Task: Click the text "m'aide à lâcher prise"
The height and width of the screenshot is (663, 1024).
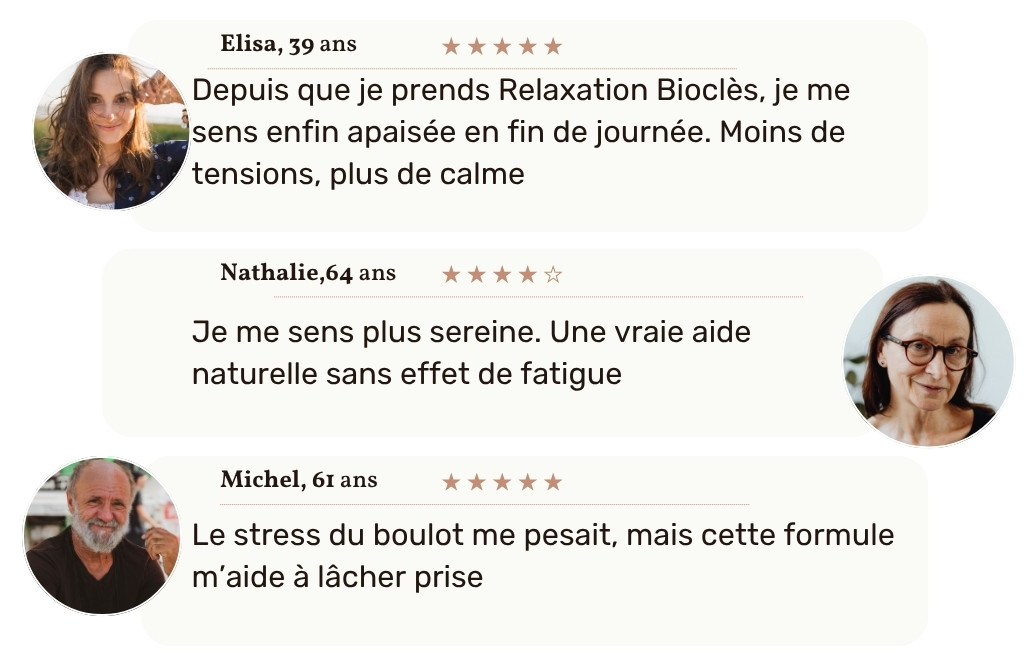Action: tap(337, 577)
